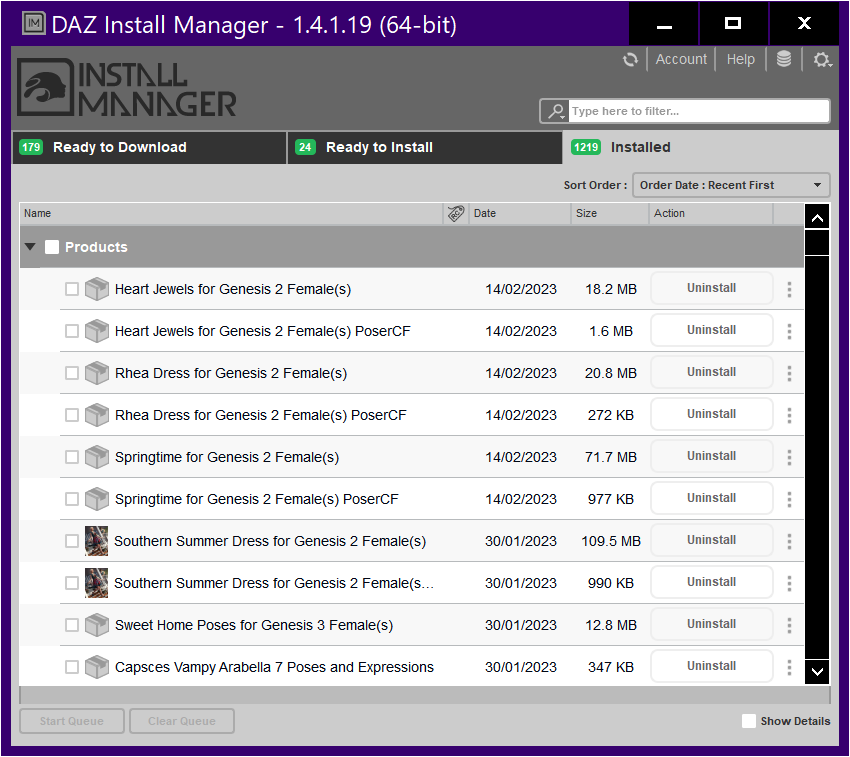
Task: Open the settings gear icon
Action: click(822, 60)
